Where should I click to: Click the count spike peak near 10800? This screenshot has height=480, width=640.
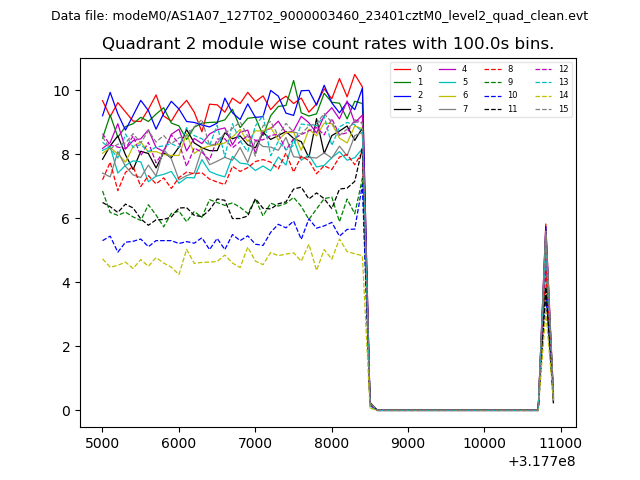[x=545, y=226]
